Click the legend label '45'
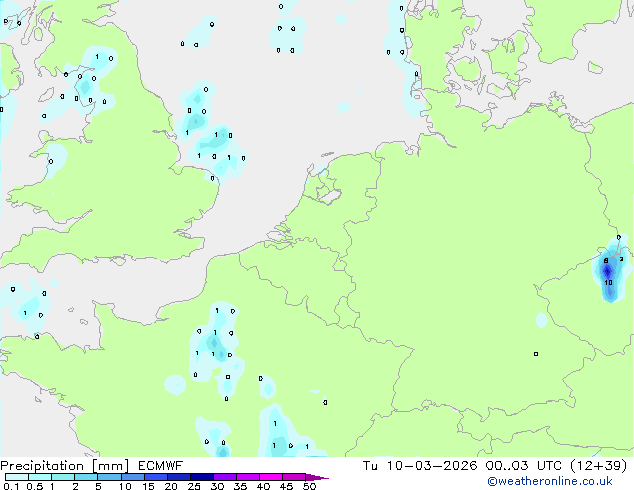This screenshot has height=490, width=634. [286, 486]
